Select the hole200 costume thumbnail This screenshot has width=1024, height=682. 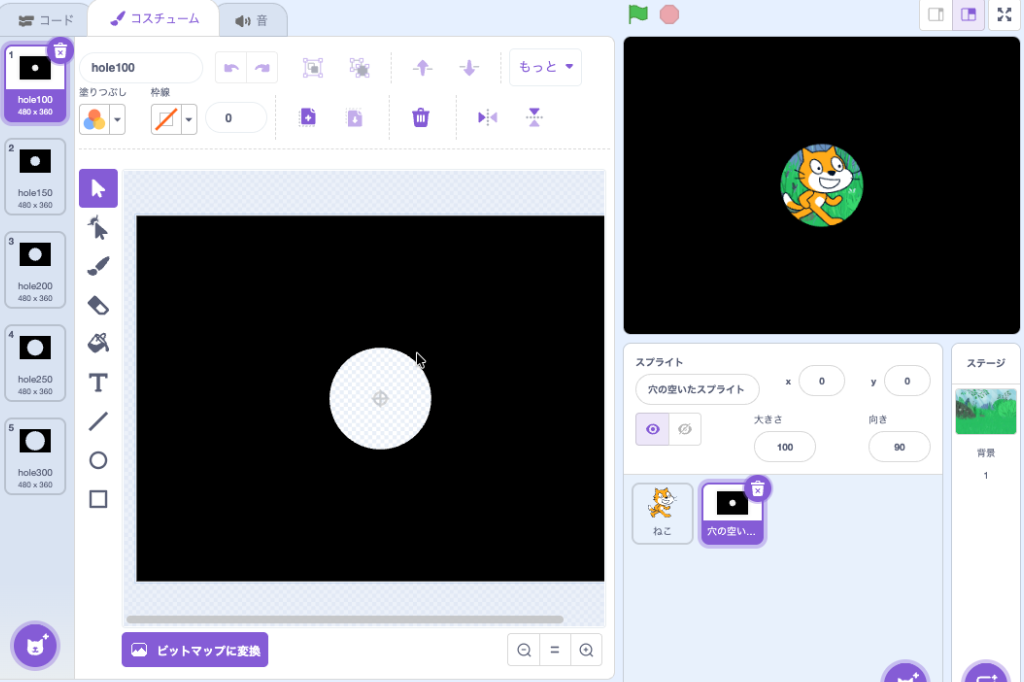(35, 266)
